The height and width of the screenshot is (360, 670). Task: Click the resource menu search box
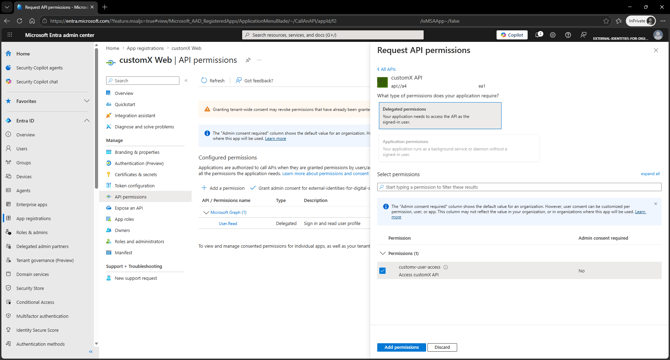tap(143, 80)
